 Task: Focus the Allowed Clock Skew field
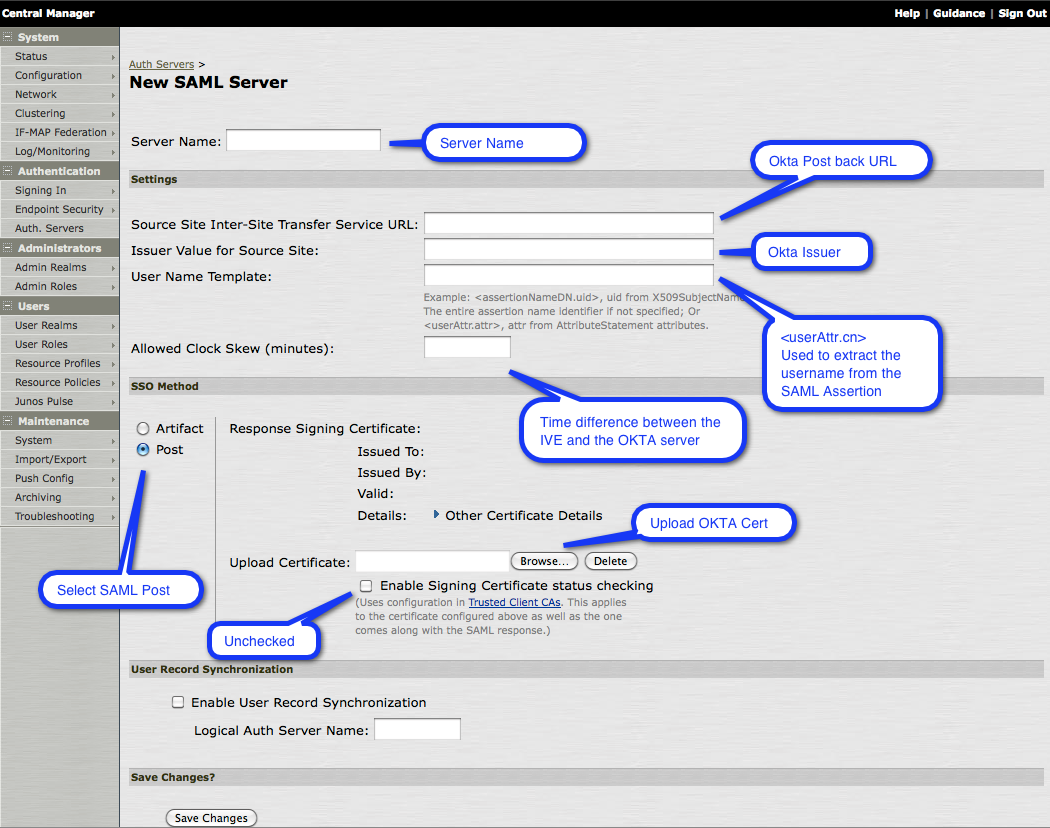point(467,348)
